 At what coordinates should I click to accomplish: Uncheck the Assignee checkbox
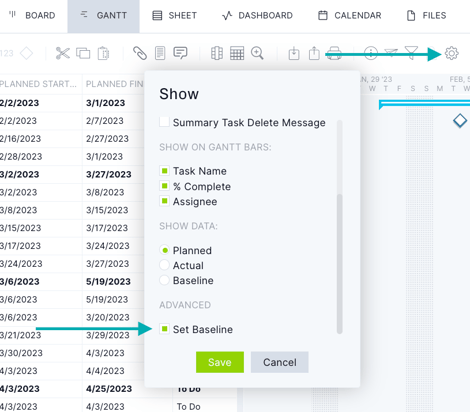(164, 201)
